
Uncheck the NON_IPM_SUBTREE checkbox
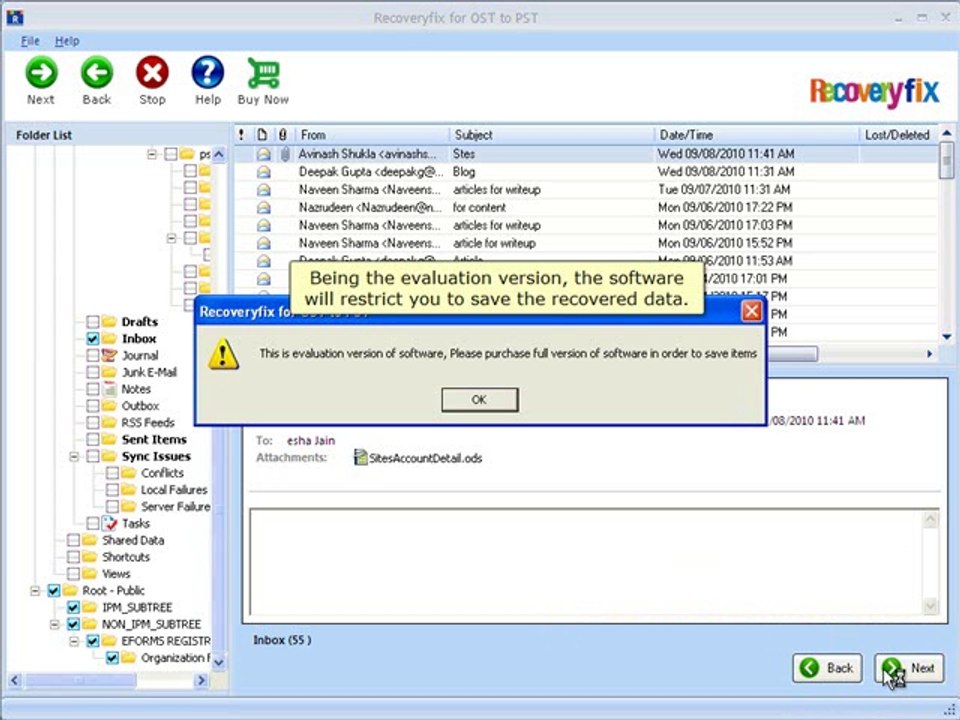[73, 624]
